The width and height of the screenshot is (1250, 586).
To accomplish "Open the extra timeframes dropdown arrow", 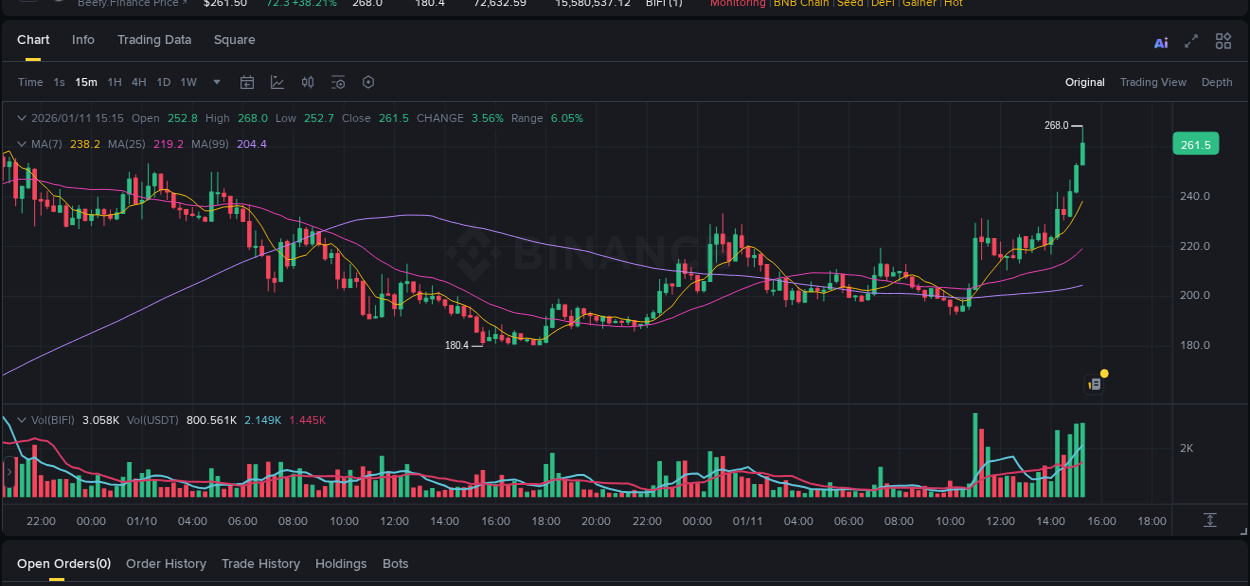I will 216,82.
